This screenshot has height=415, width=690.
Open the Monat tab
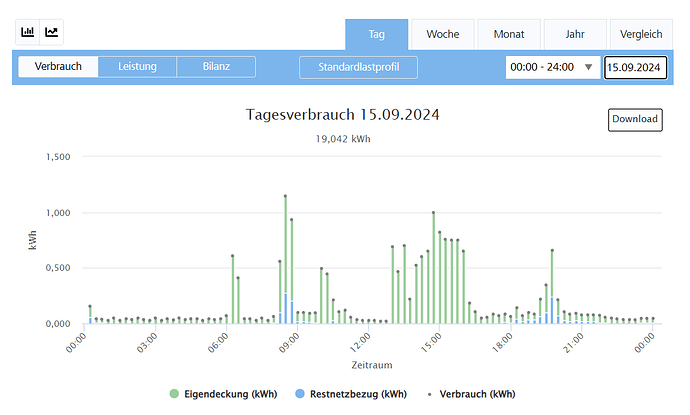509,34
